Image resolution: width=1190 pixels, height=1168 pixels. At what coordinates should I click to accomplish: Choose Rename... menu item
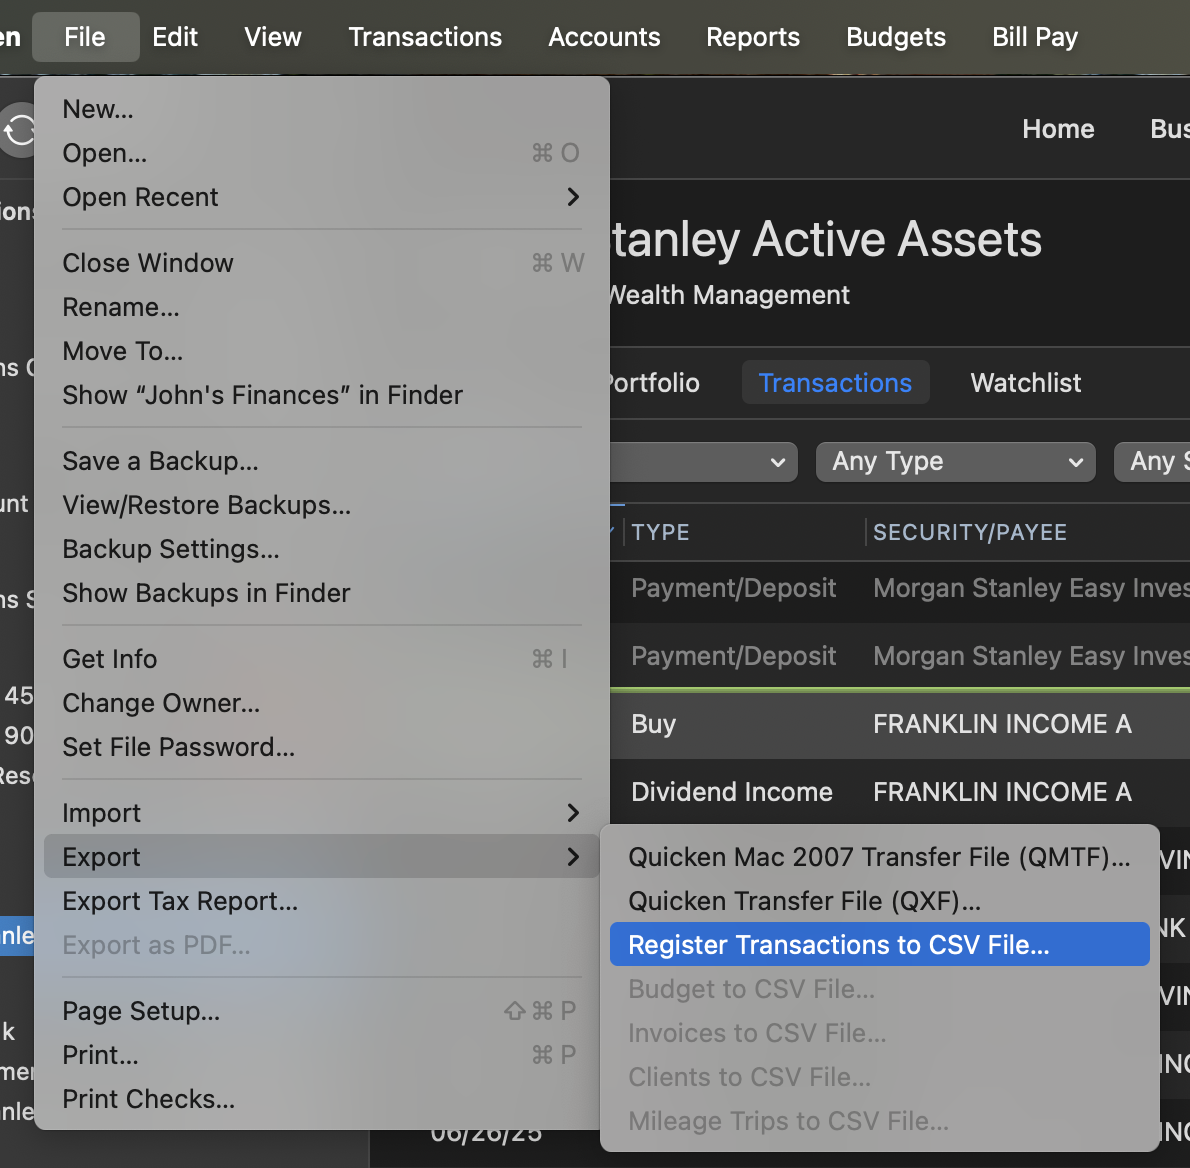point(322,307)
